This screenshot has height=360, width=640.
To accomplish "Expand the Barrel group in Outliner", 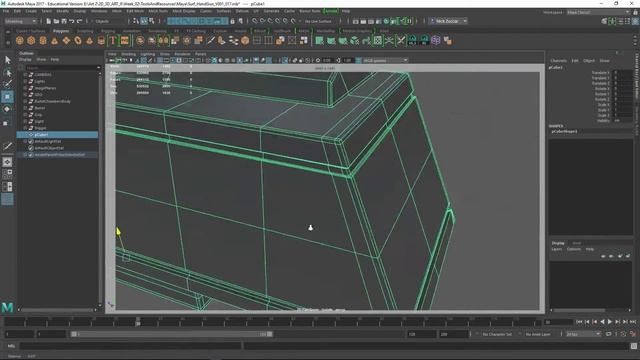I will point(25,108).
